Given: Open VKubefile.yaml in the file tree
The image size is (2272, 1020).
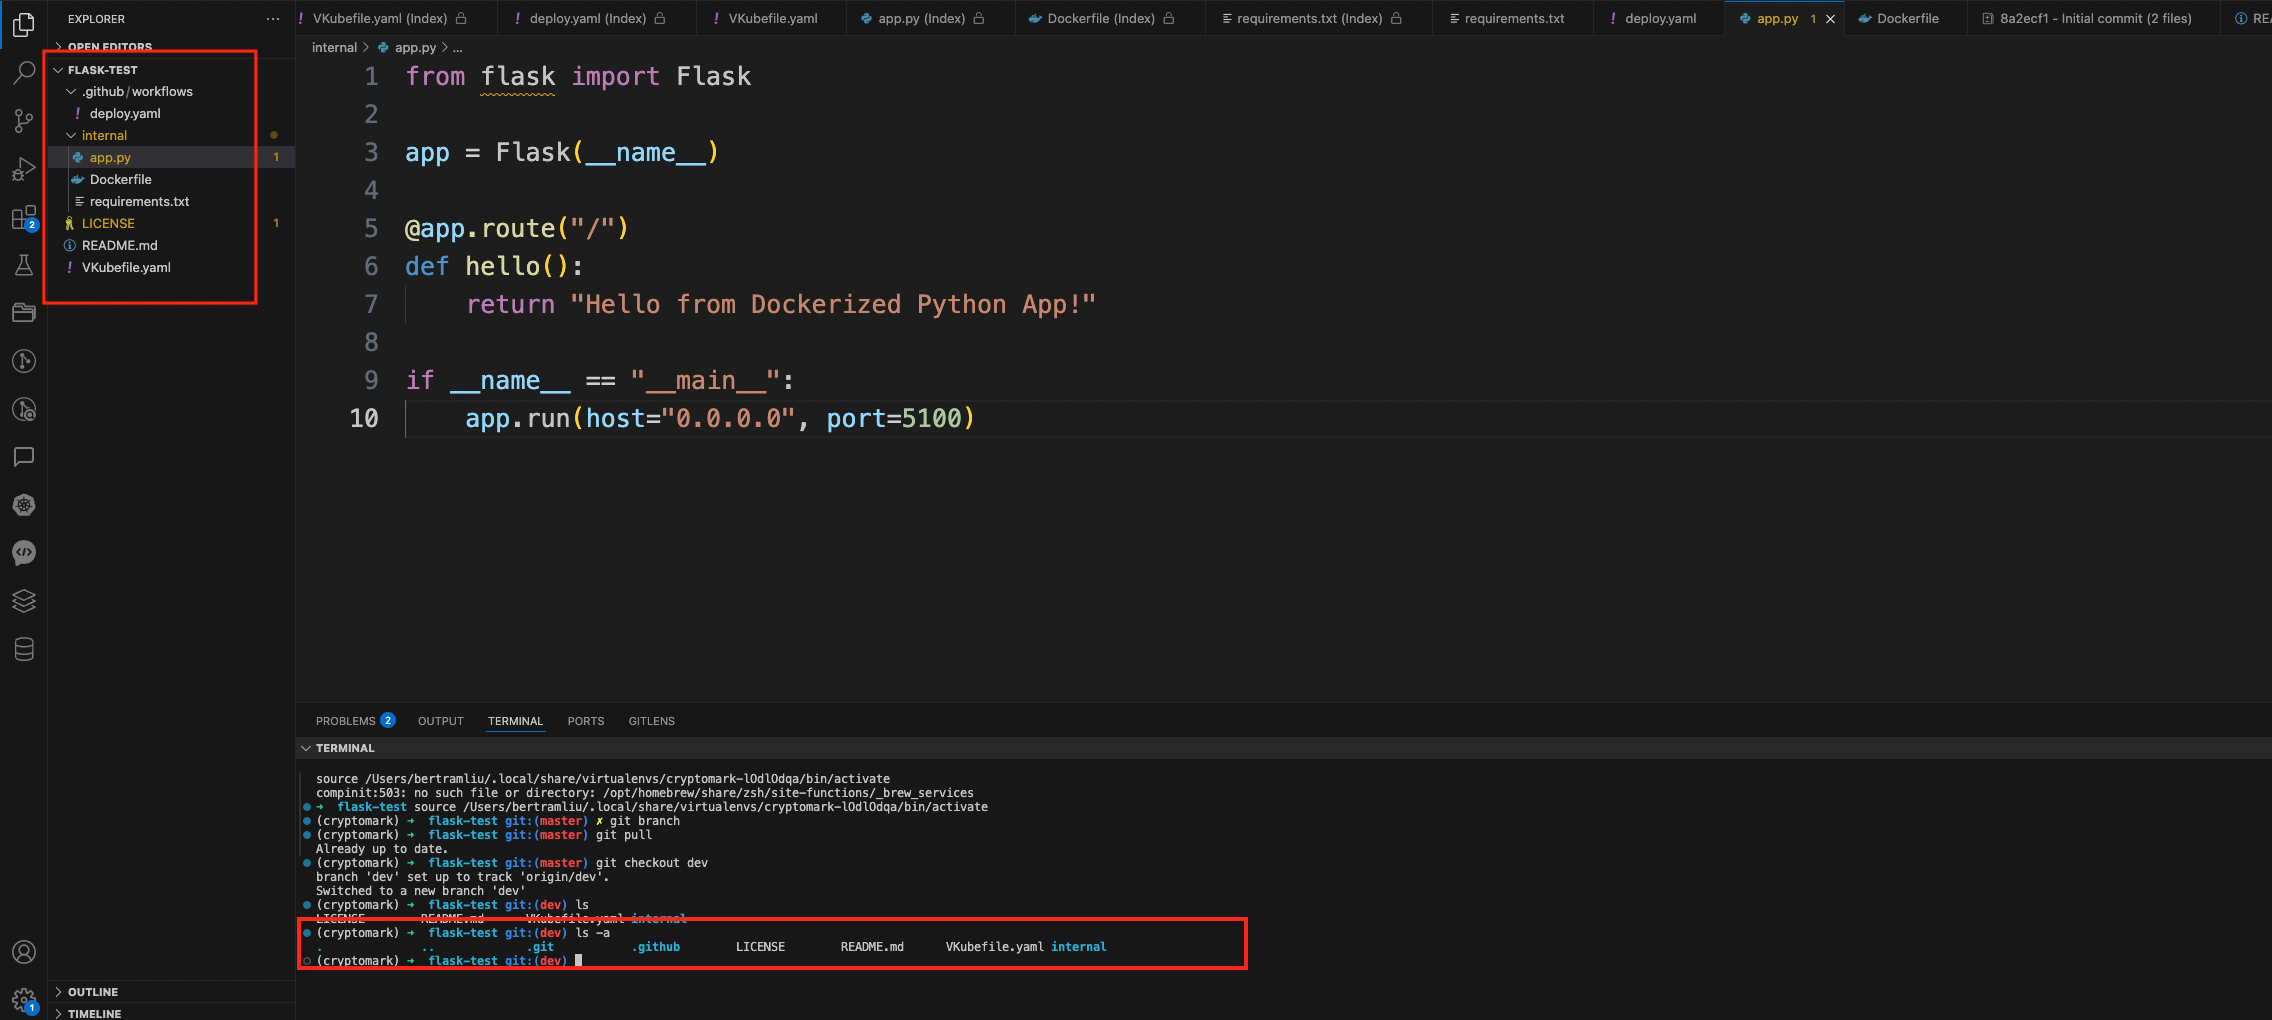Looking at the screenshot, I should (172, 267).
